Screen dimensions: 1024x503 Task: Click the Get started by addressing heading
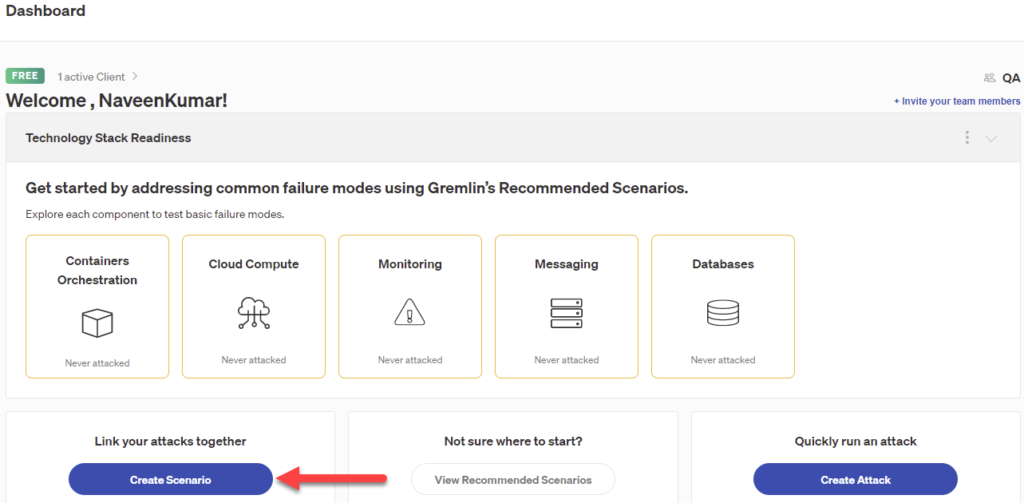point(357,189)
